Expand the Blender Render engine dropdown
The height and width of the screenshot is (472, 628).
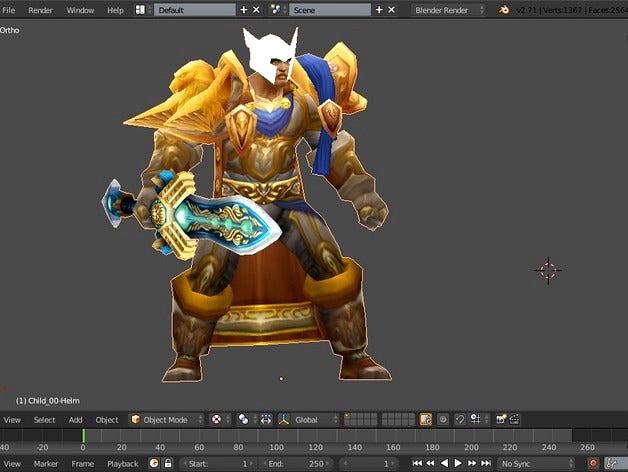(450, 9)
